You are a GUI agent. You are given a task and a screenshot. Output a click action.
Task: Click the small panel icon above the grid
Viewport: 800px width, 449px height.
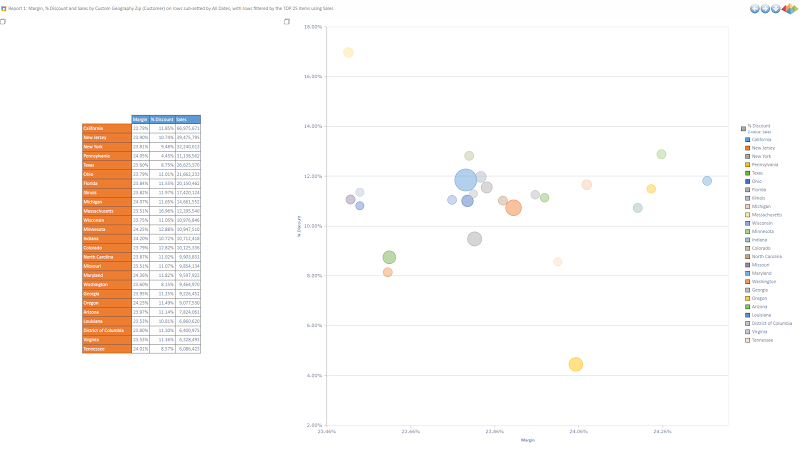point(3,21)
